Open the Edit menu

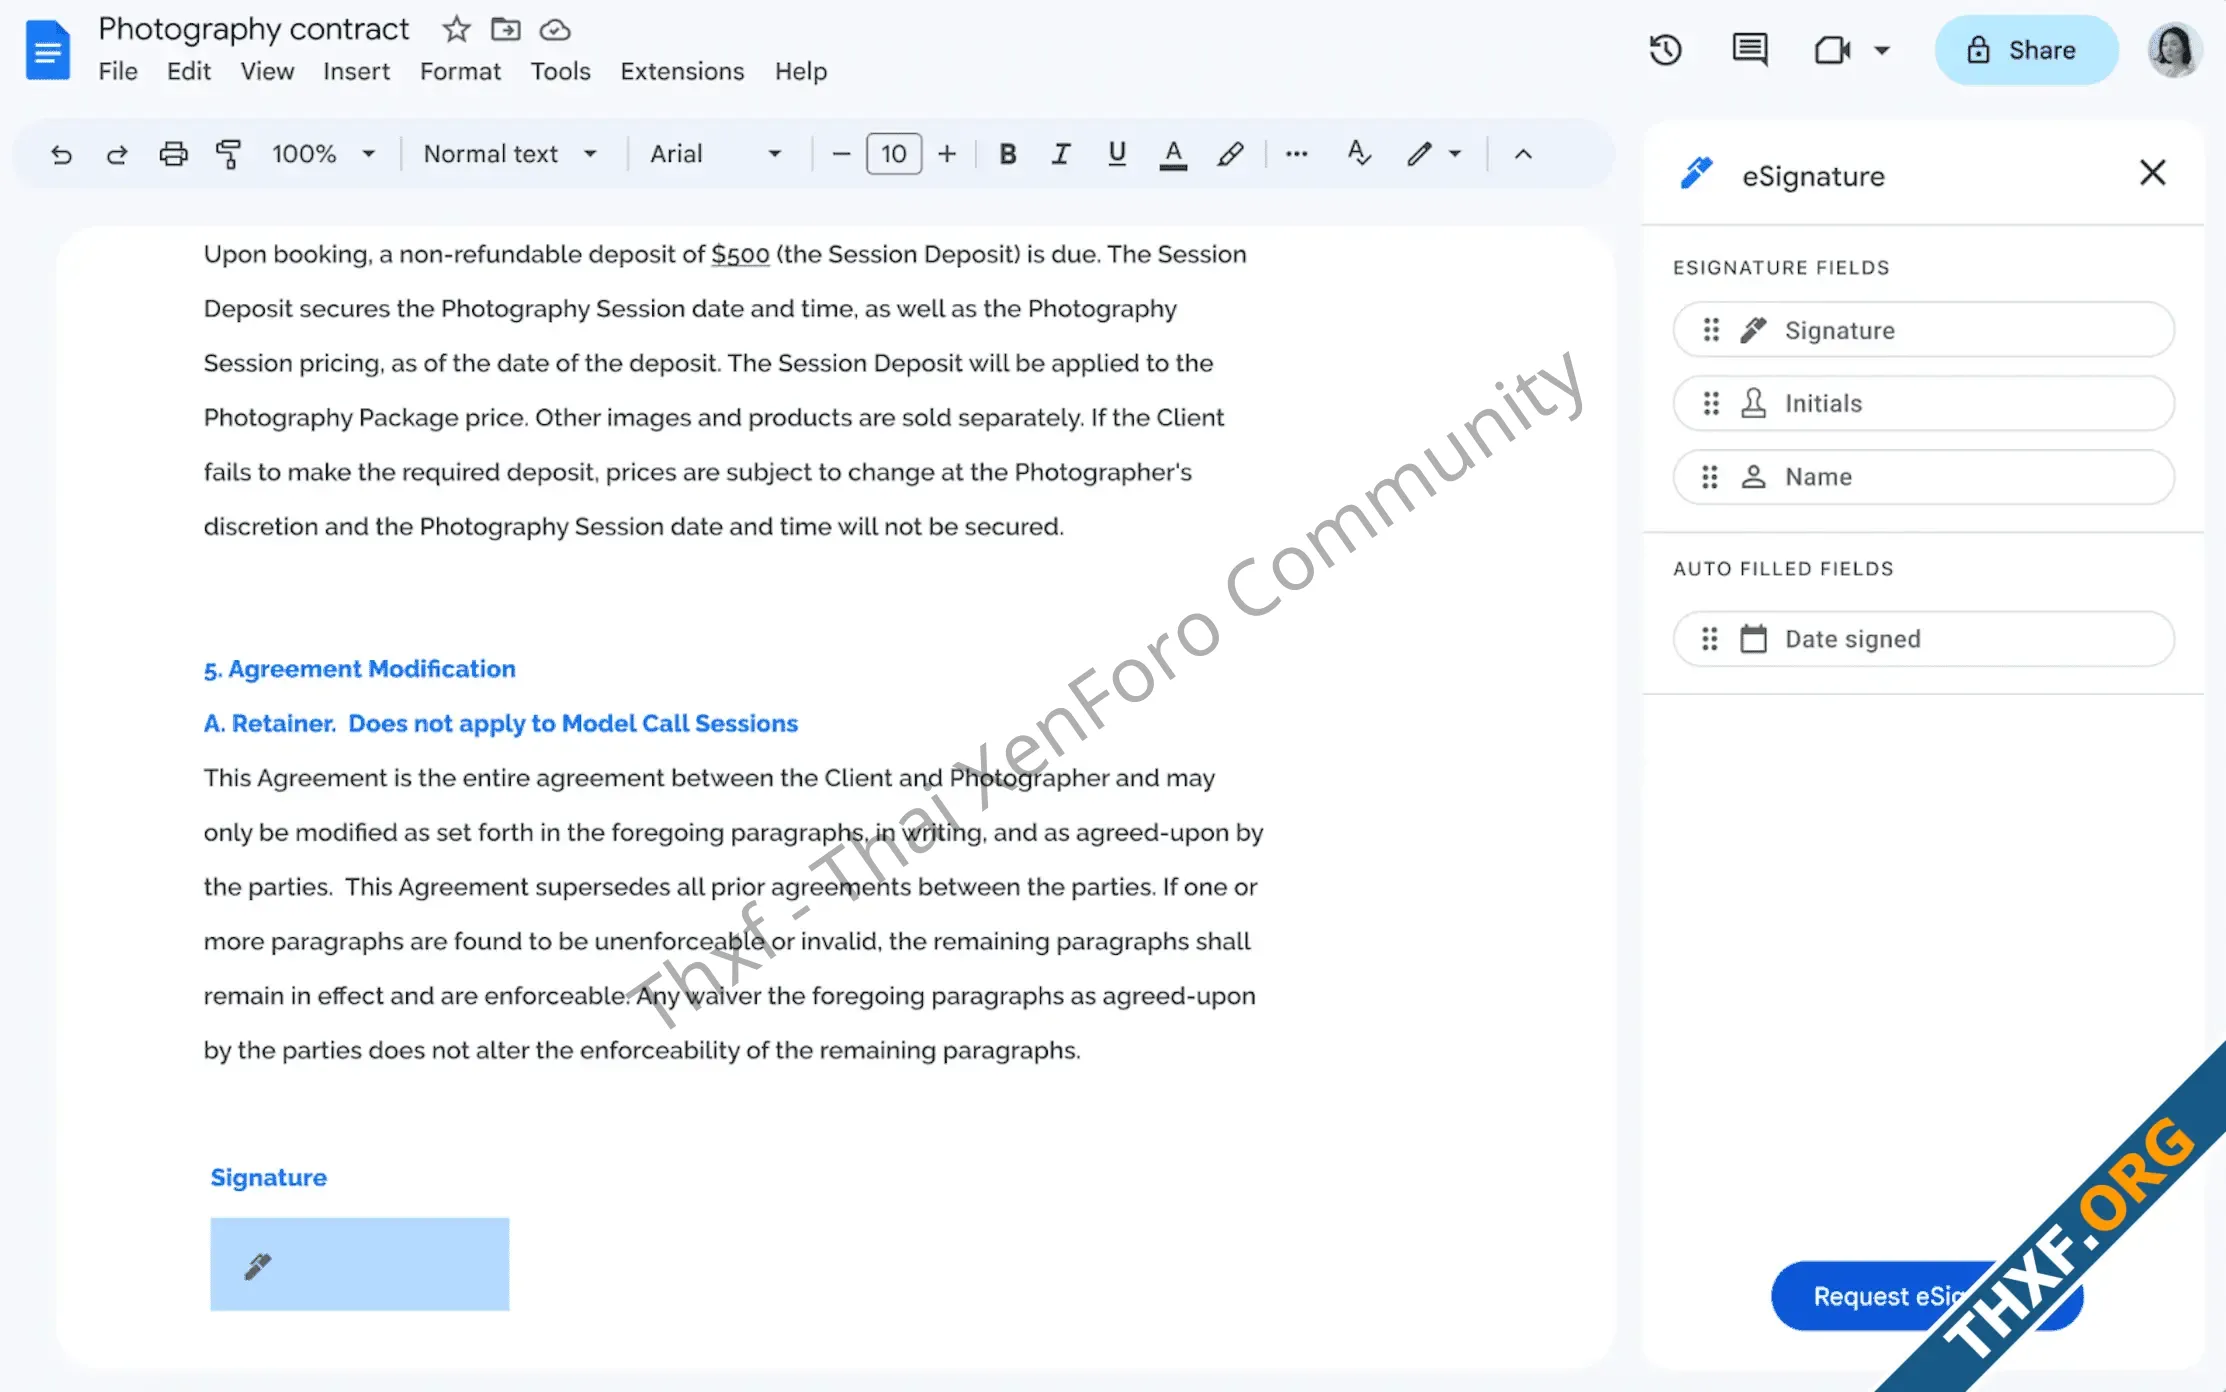point(189,72)
